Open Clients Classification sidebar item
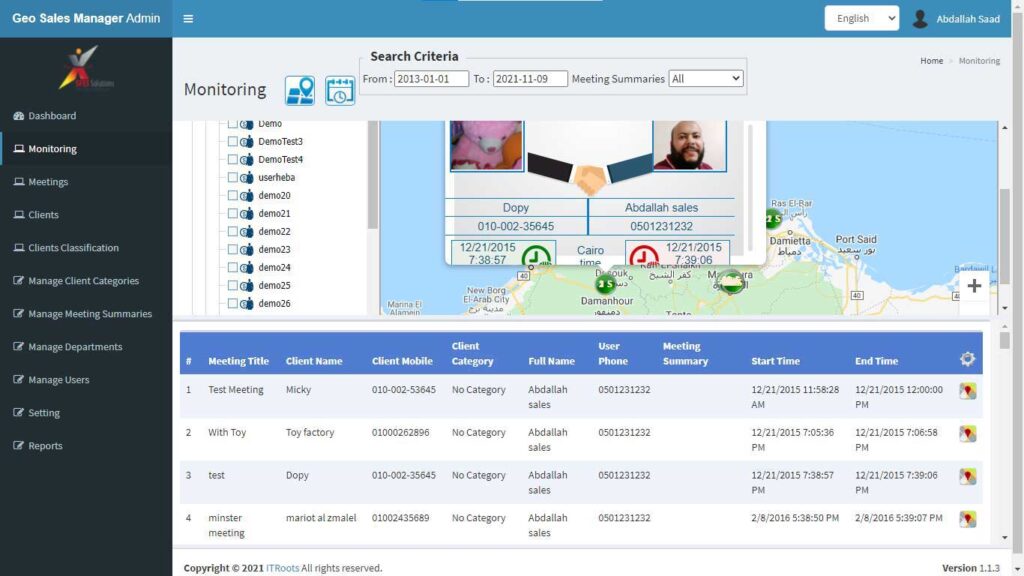 (73, 248)
